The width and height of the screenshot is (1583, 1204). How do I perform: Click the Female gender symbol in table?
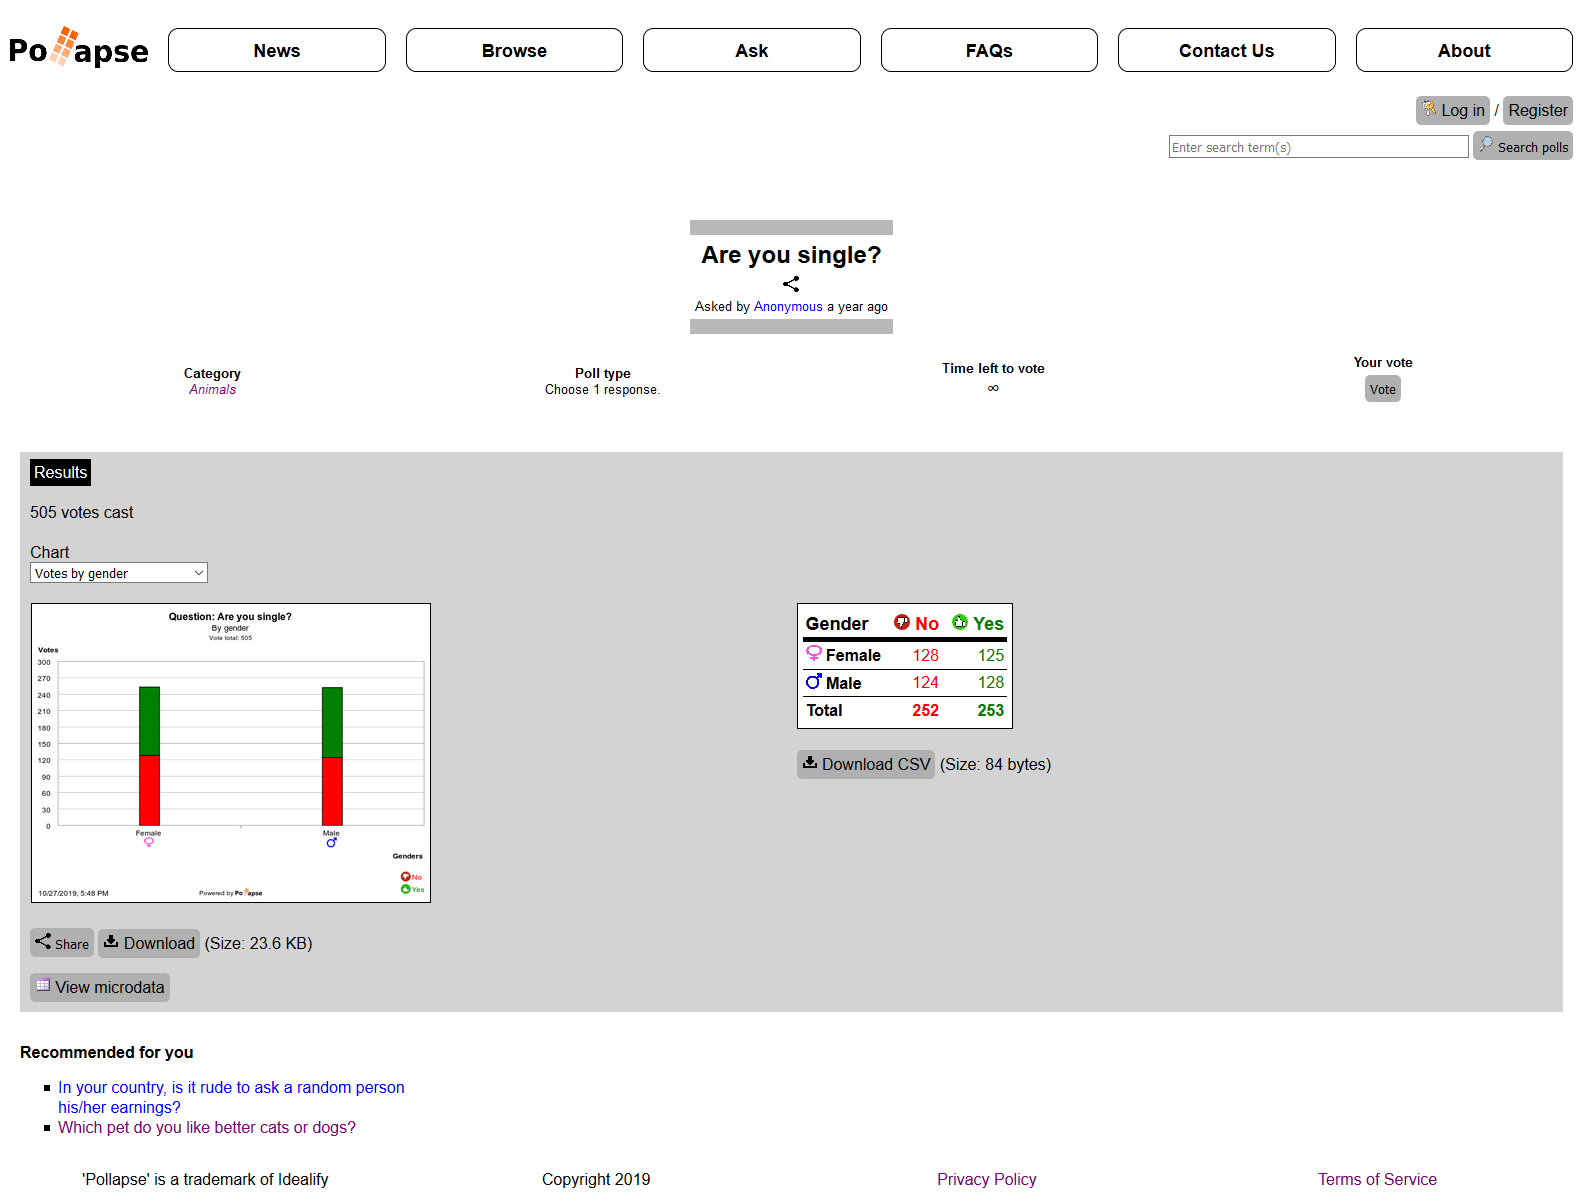click(814, 654)
